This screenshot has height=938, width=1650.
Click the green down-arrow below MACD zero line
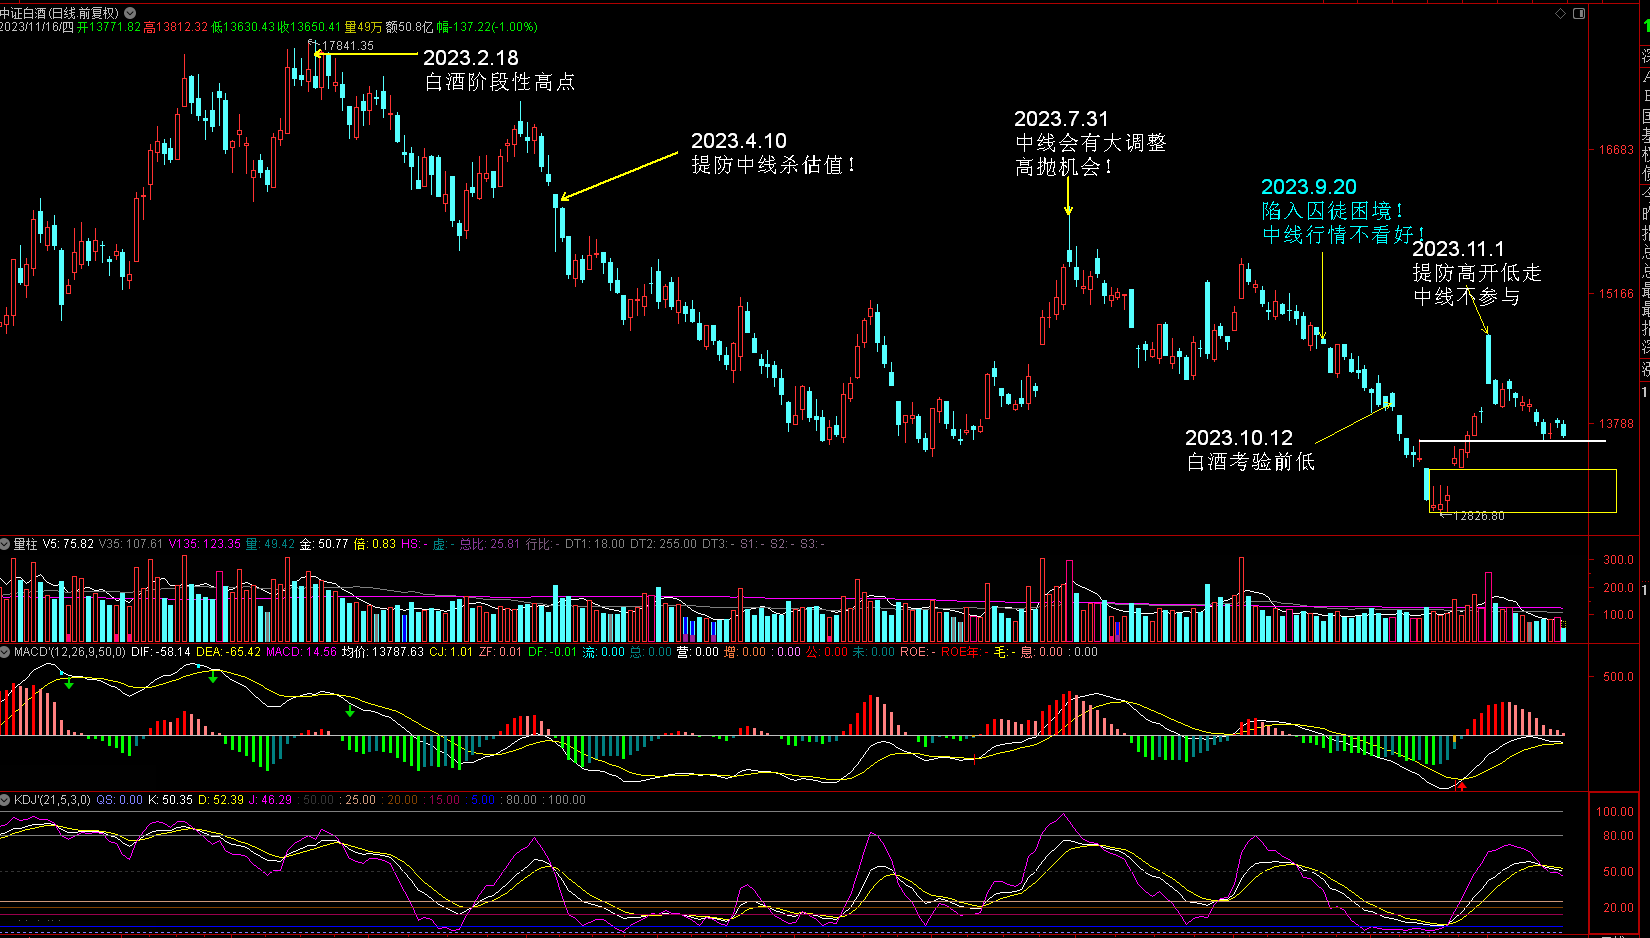pyautogui.click(x=349, y=712)
